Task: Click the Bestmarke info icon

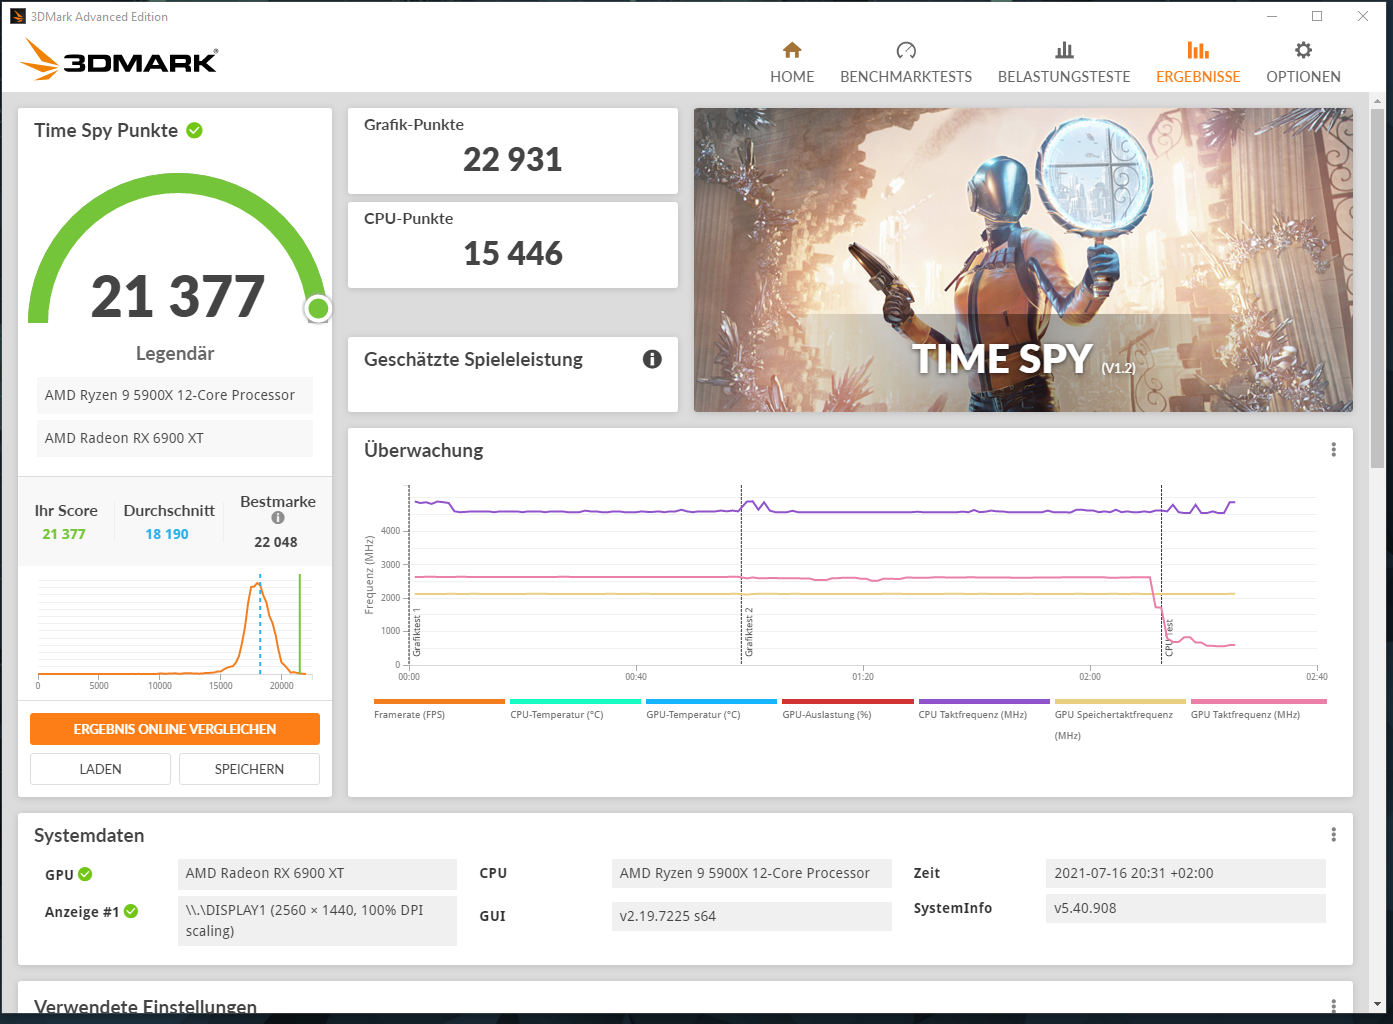Action: pos(278,518)
